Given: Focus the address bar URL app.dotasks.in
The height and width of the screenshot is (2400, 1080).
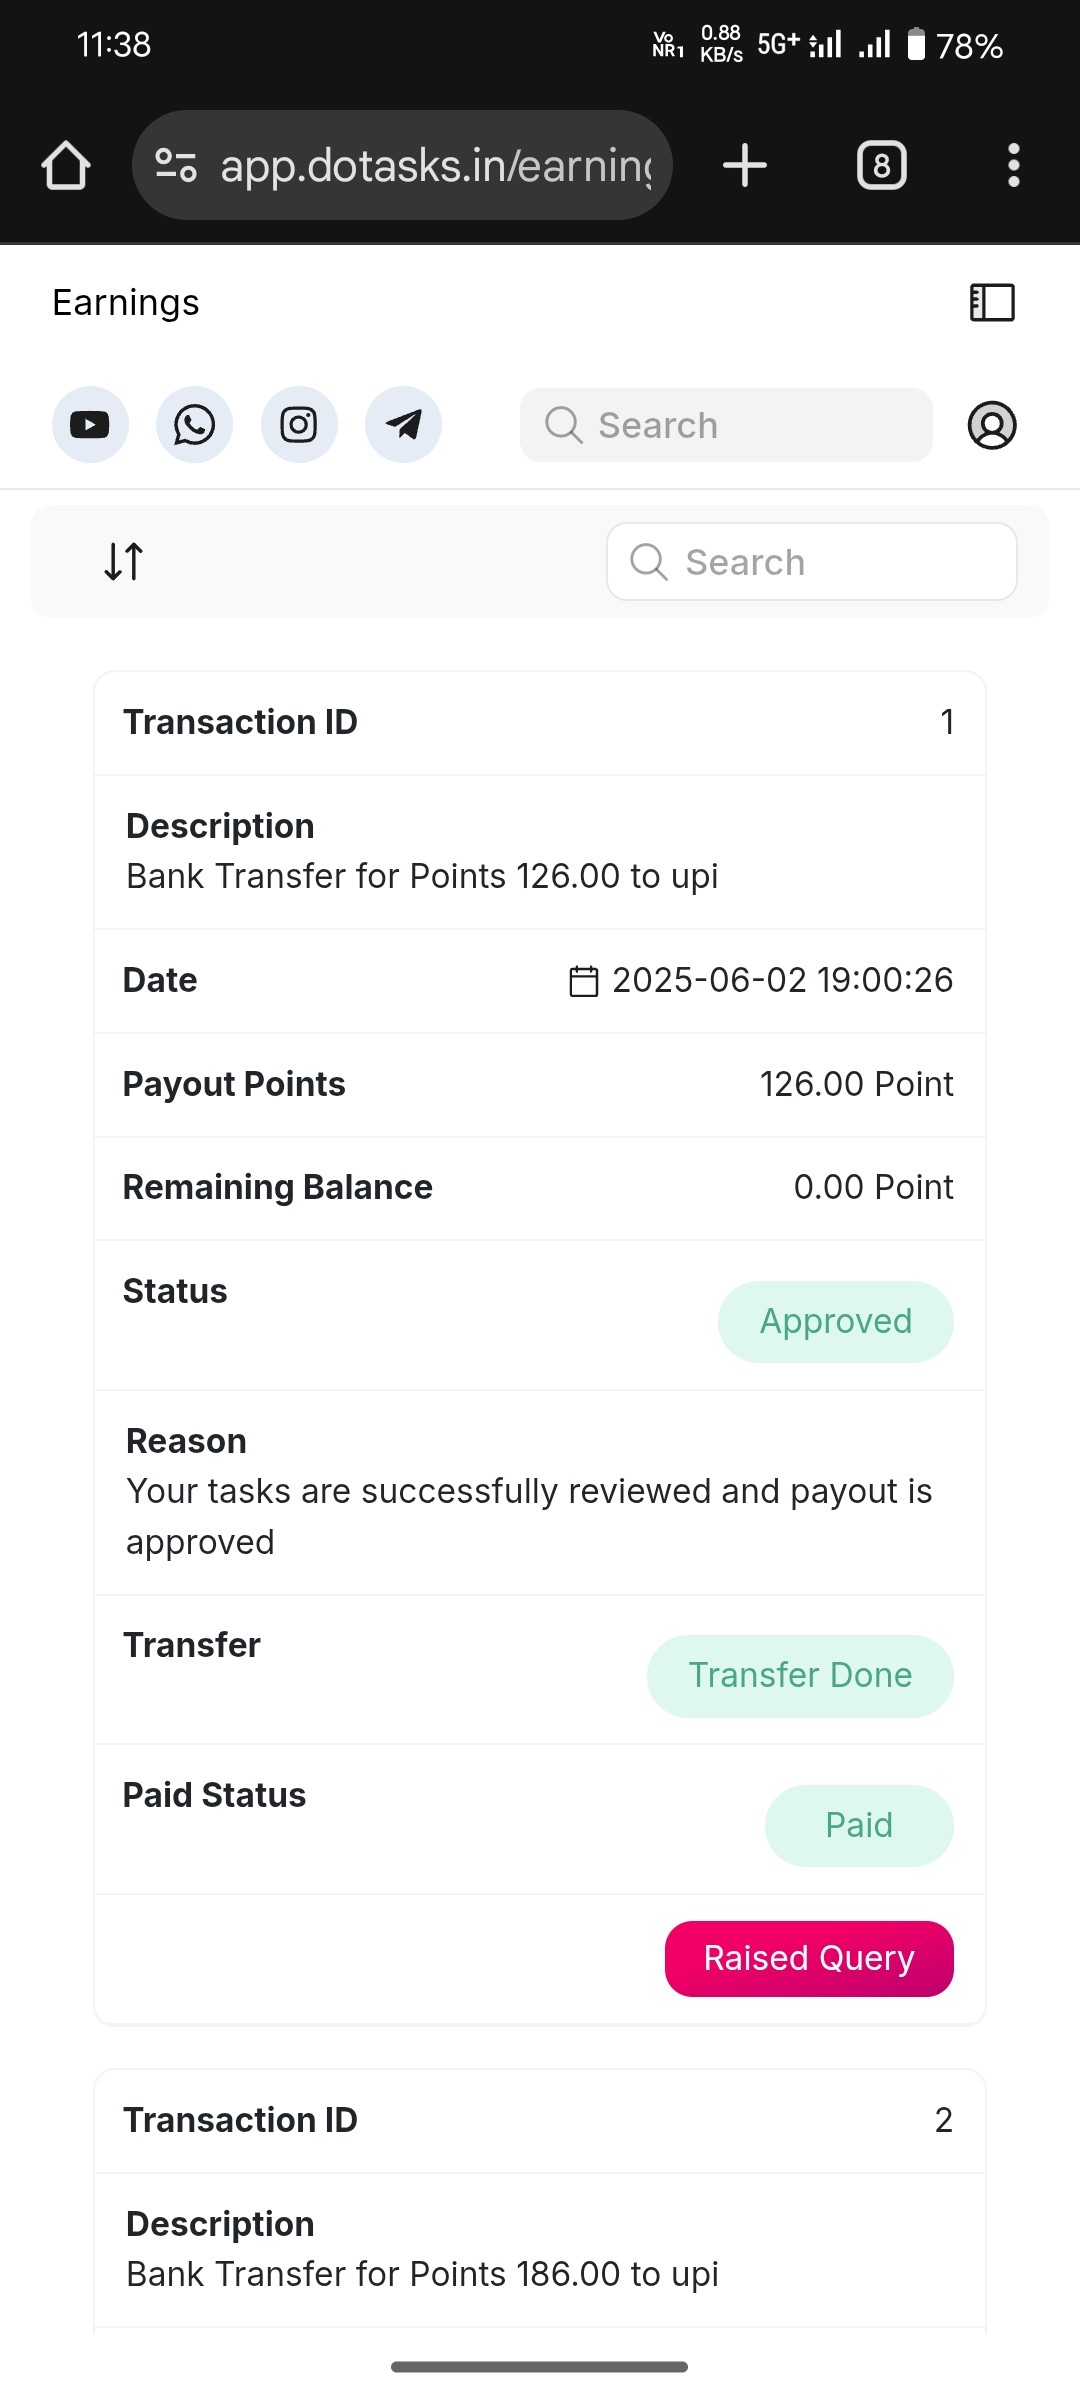Looking at the screenshot, I should pos(436,165).
